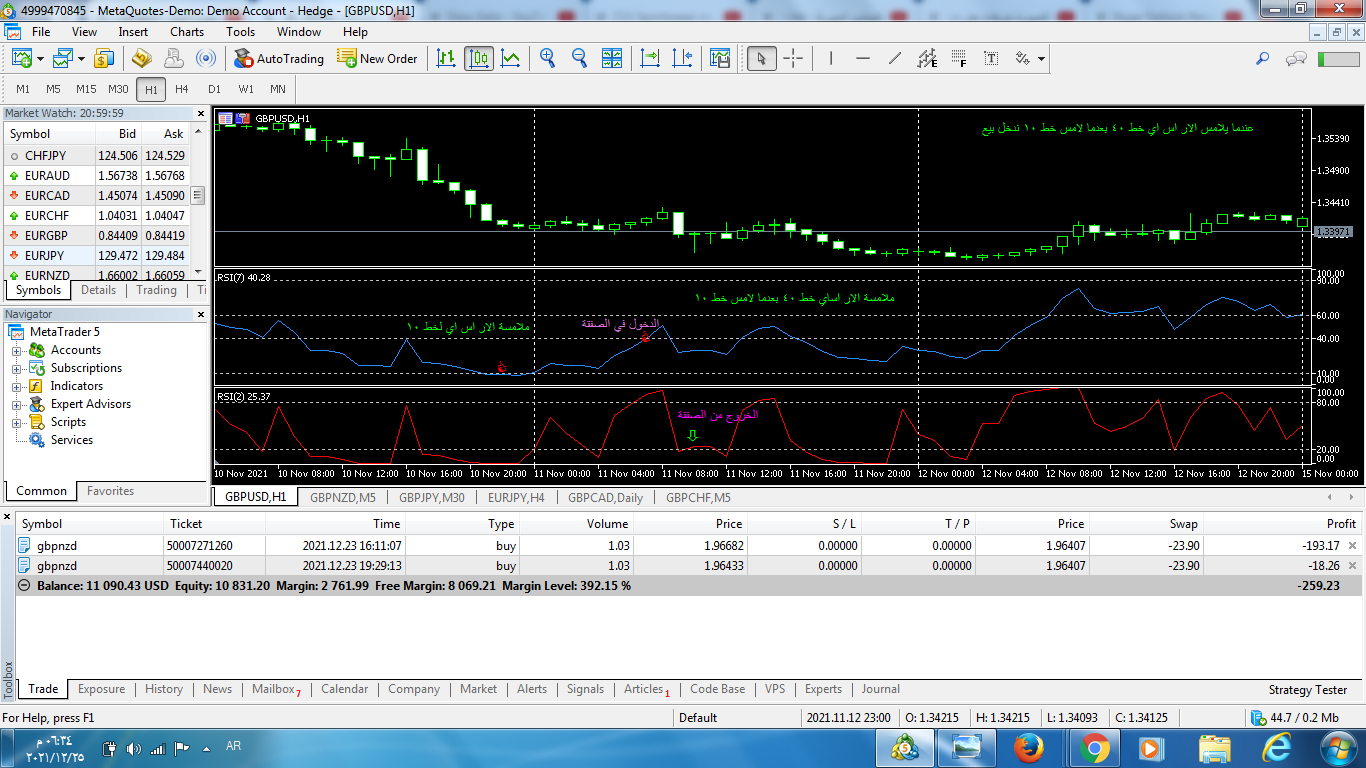The height and width of the screenshot is (768, 1366).
Task: Zoom in on the chart
Action: (x=547, y=58)
